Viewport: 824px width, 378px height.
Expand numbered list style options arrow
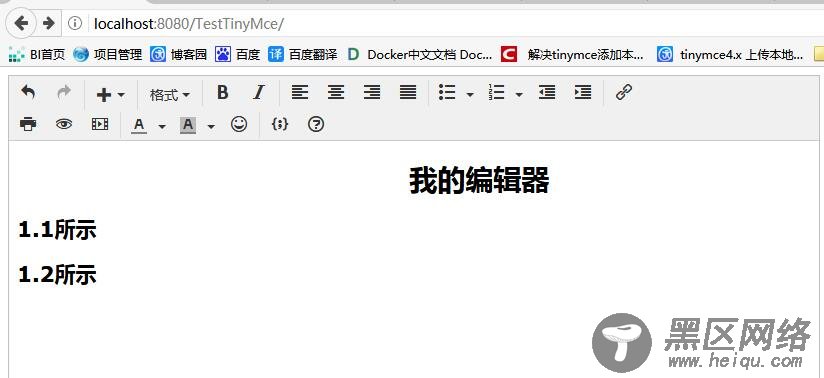click(519, 95)
